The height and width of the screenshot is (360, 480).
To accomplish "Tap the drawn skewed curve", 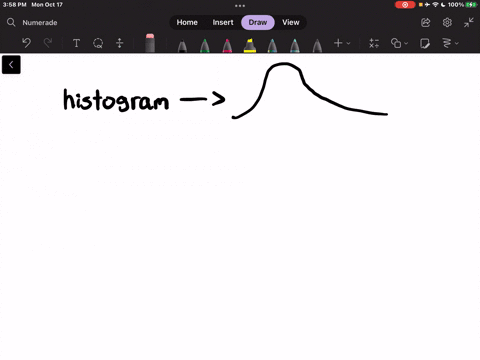I will pos(309,90).
